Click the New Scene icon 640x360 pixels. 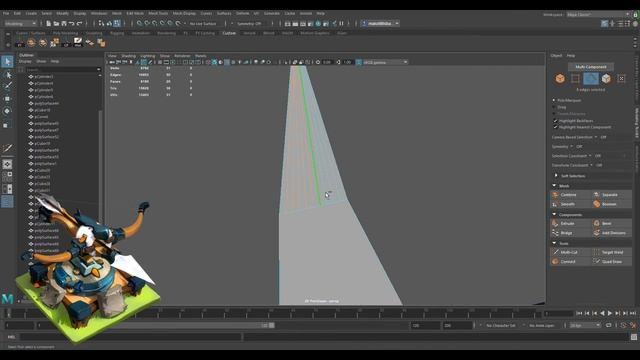pyautogui.click(x=49, y=24)
